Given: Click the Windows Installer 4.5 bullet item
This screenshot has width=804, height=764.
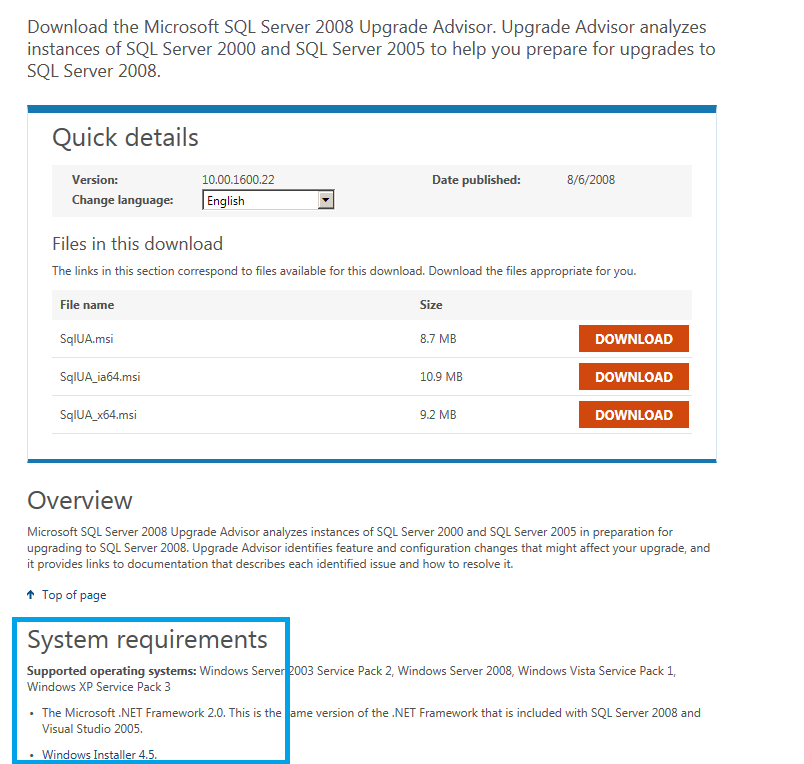Looking at the screenshot, I should click(100, 754).
